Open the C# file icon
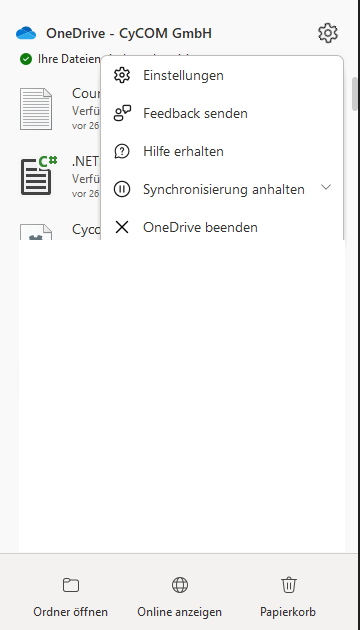 (x=39, y=176)
